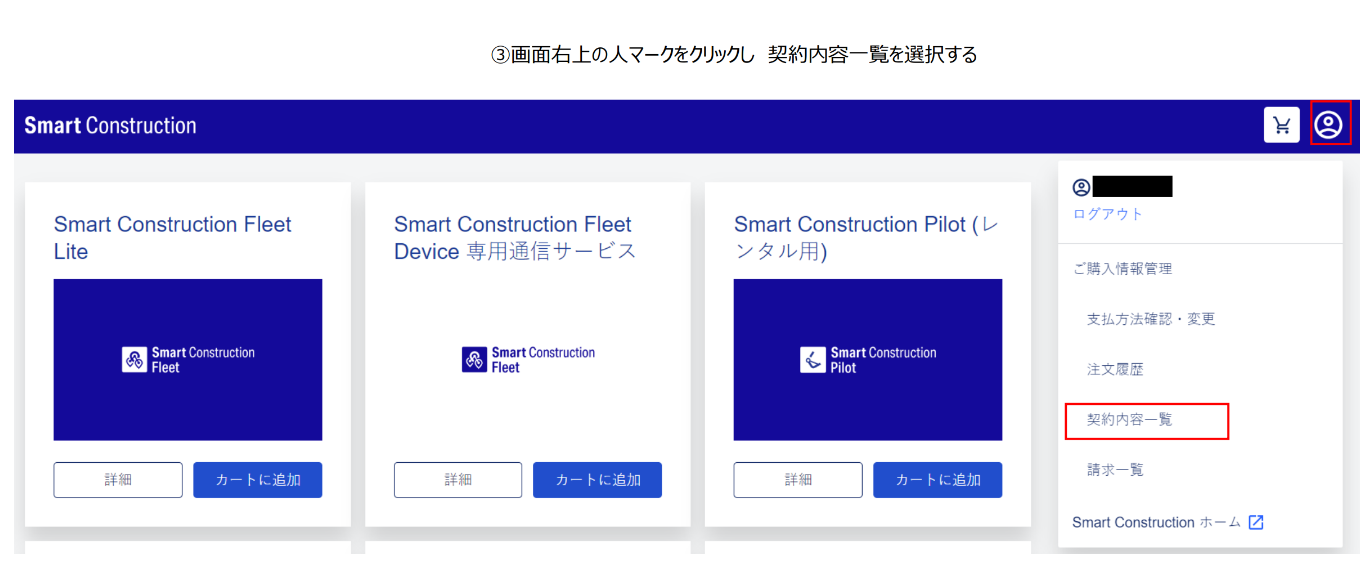Open Smart Construction ホーム link

(x=1156, y=522)
